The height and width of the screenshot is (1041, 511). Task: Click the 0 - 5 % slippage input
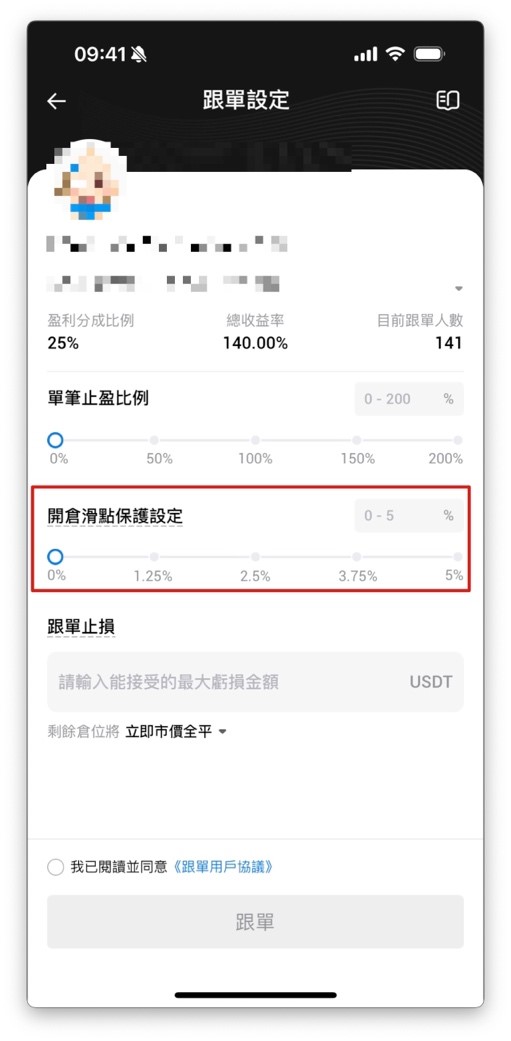409,516
